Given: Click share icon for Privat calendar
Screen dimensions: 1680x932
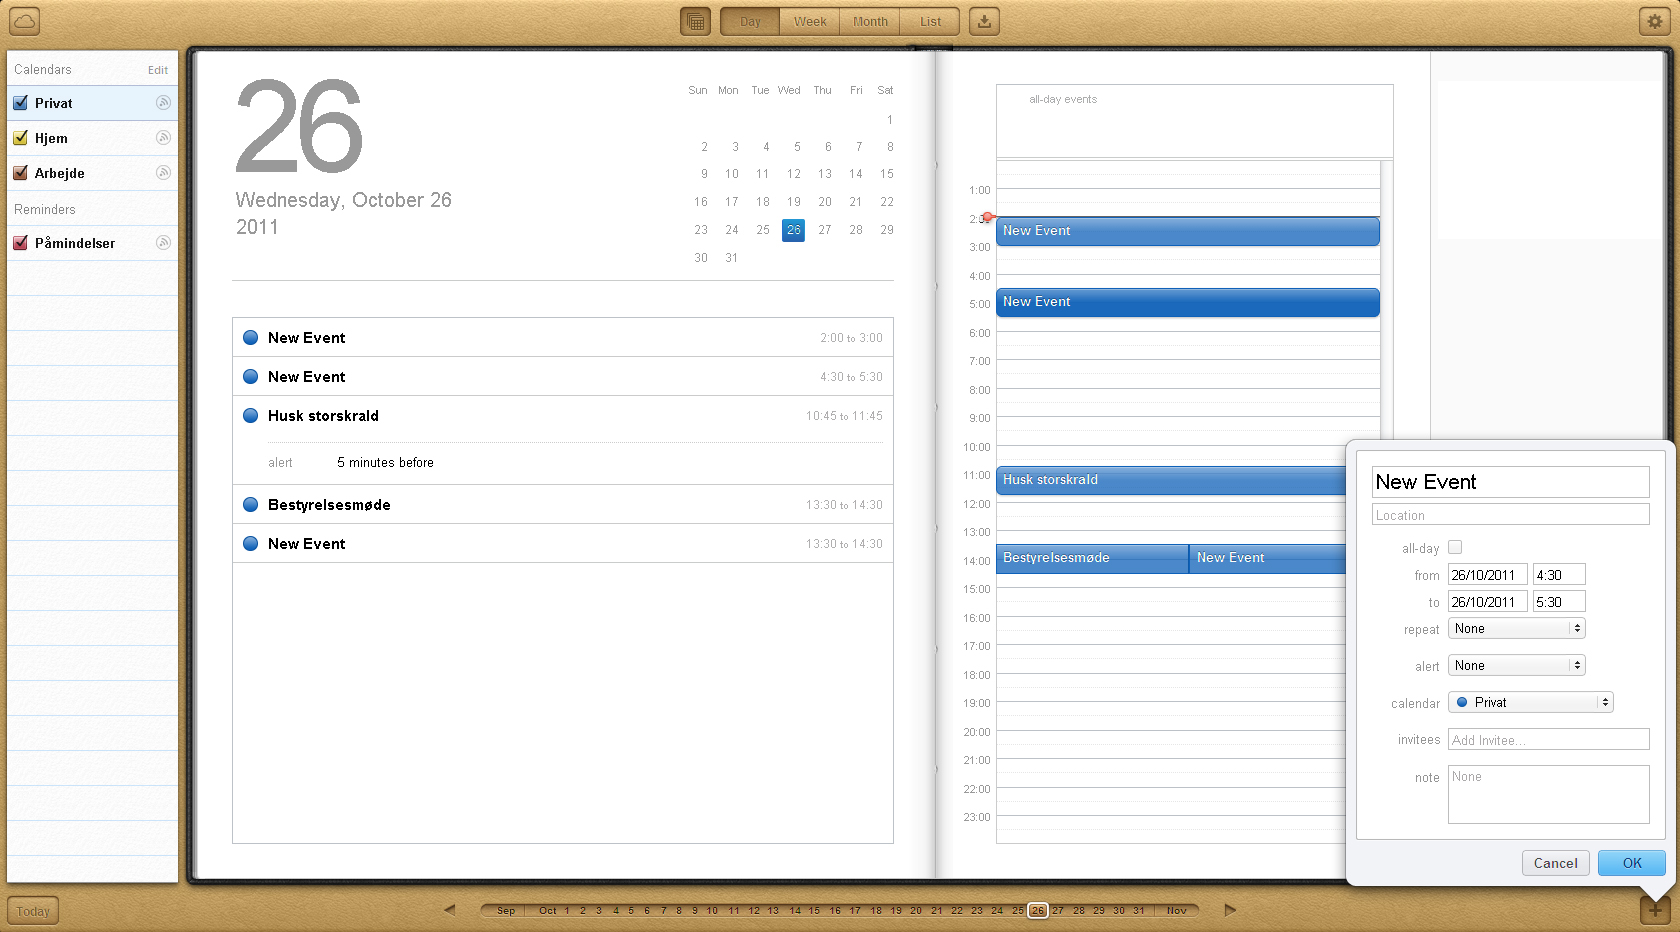Looking at the screenshot, I should tap(163, 103).
